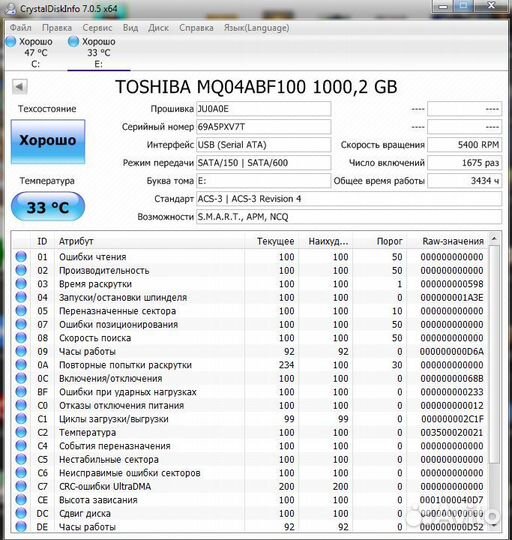The width and height of the screenshot is (512, 540).
Task: Click status icon for C6 Неисправимые ошибки секторов
Action: click(21, 472)
